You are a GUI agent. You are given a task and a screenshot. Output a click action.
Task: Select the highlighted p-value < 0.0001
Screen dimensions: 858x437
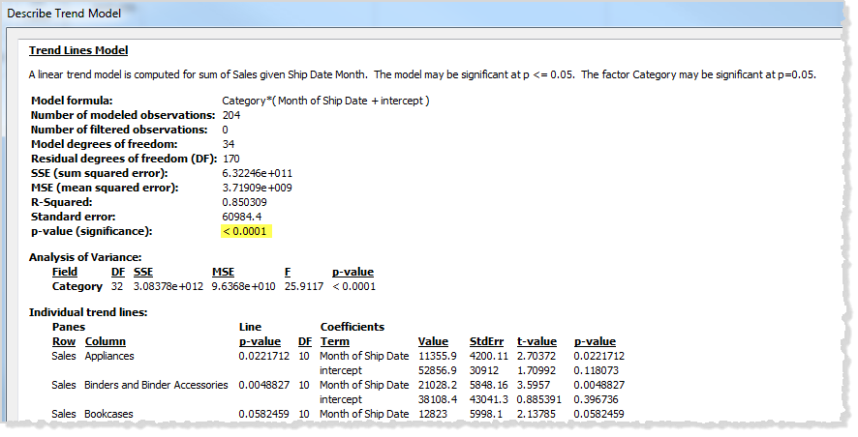pos(246,231)
